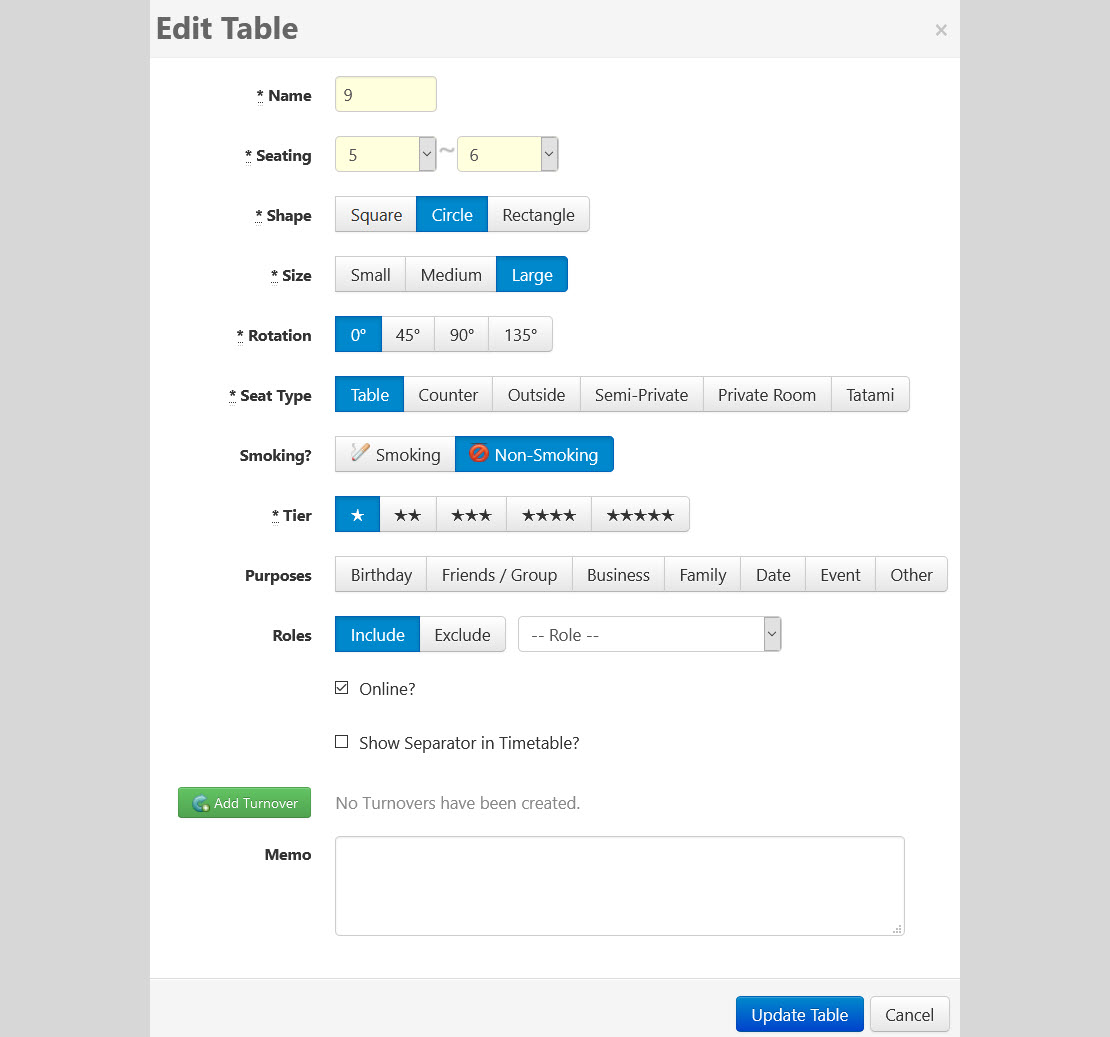Select Square shape
The image size is (1110, 1037).
[x=376, y=214]
